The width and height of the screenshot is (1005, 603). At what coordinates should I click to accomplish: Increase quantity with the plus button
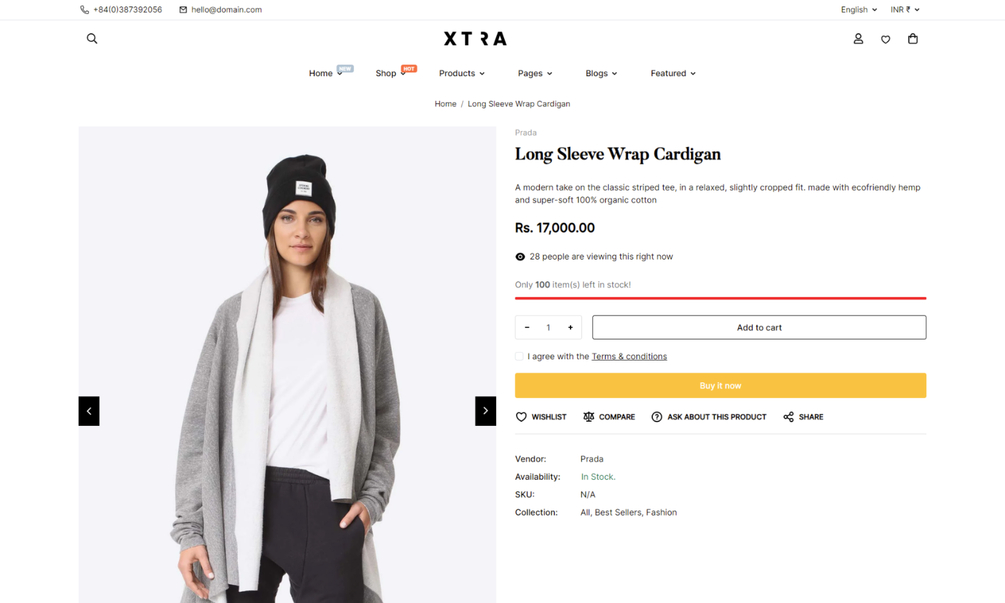[x=570, y=327]
